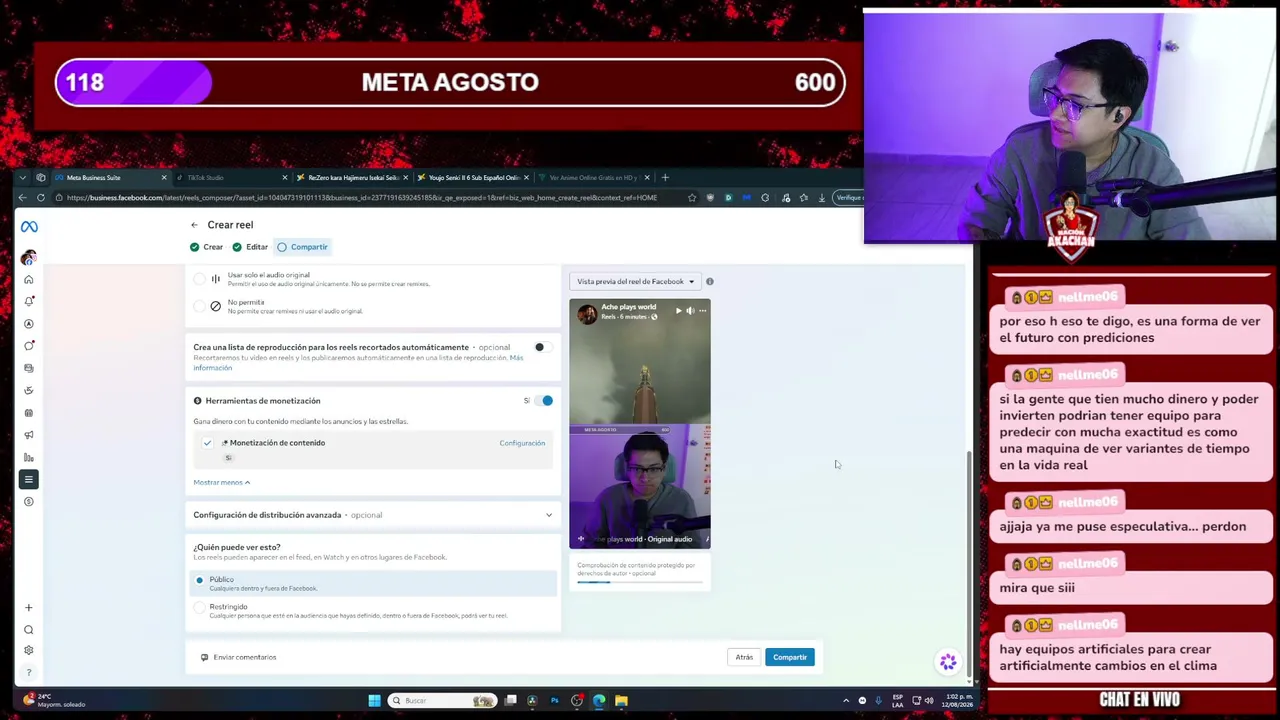Screen dimensions: 1280x720
Task: Open the settings gear in the sidebar
Action: pos(29,651)
